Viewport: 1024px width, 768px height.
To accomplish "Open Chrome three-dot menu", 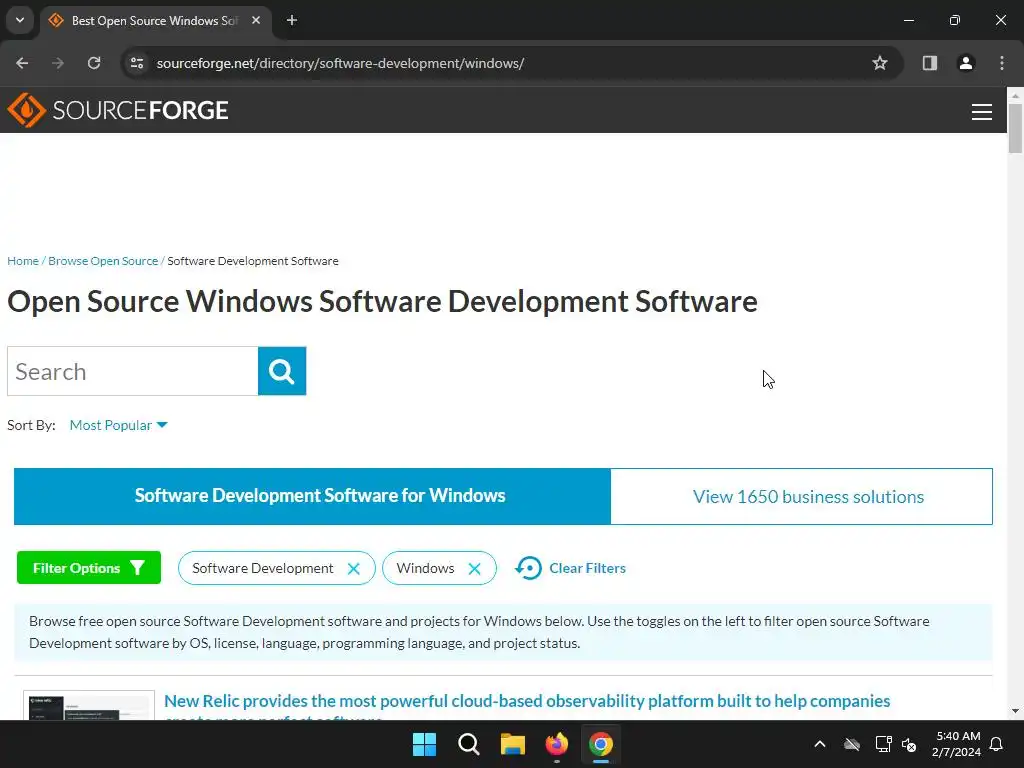I will 1002,63.
